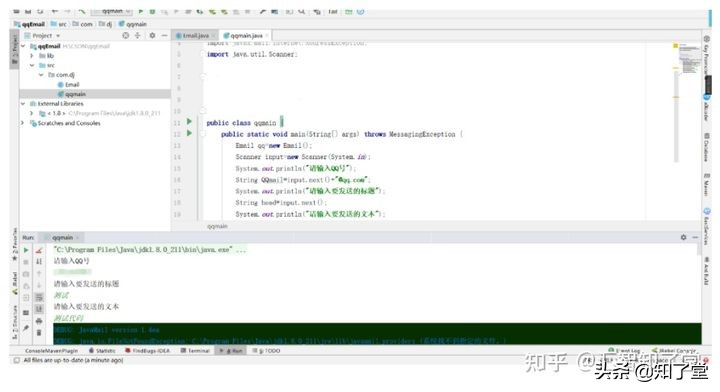Open the TODO tool window

tap(266, 351)
